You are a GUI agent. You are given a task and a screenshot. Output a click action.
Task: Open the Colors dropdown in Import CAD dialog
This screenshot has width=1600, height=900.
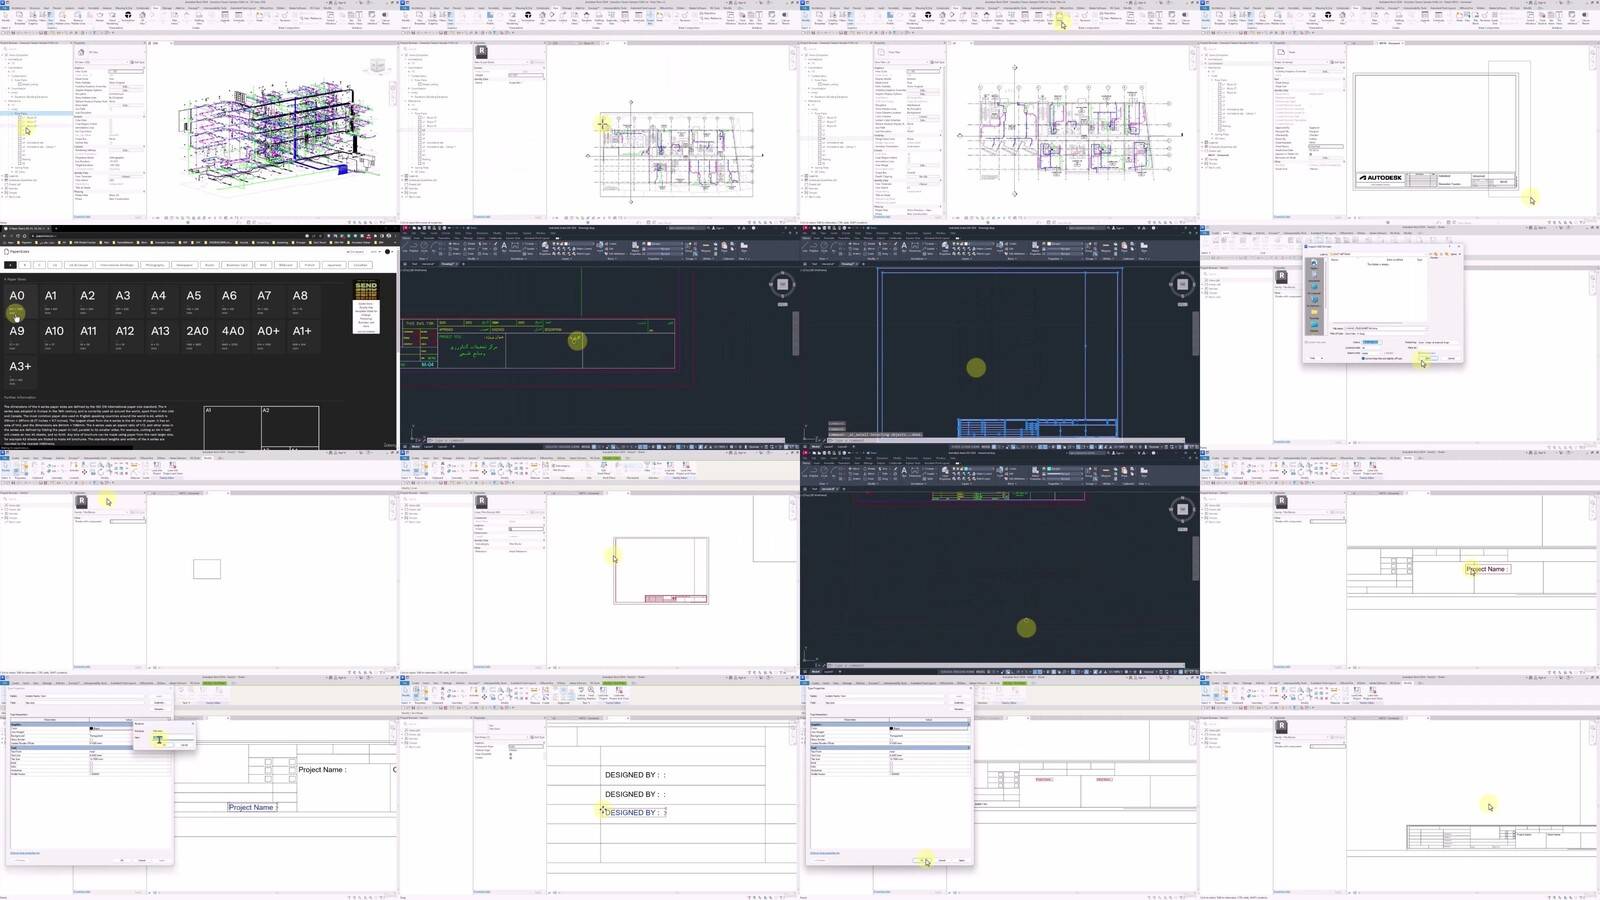tap(1371, 342)
